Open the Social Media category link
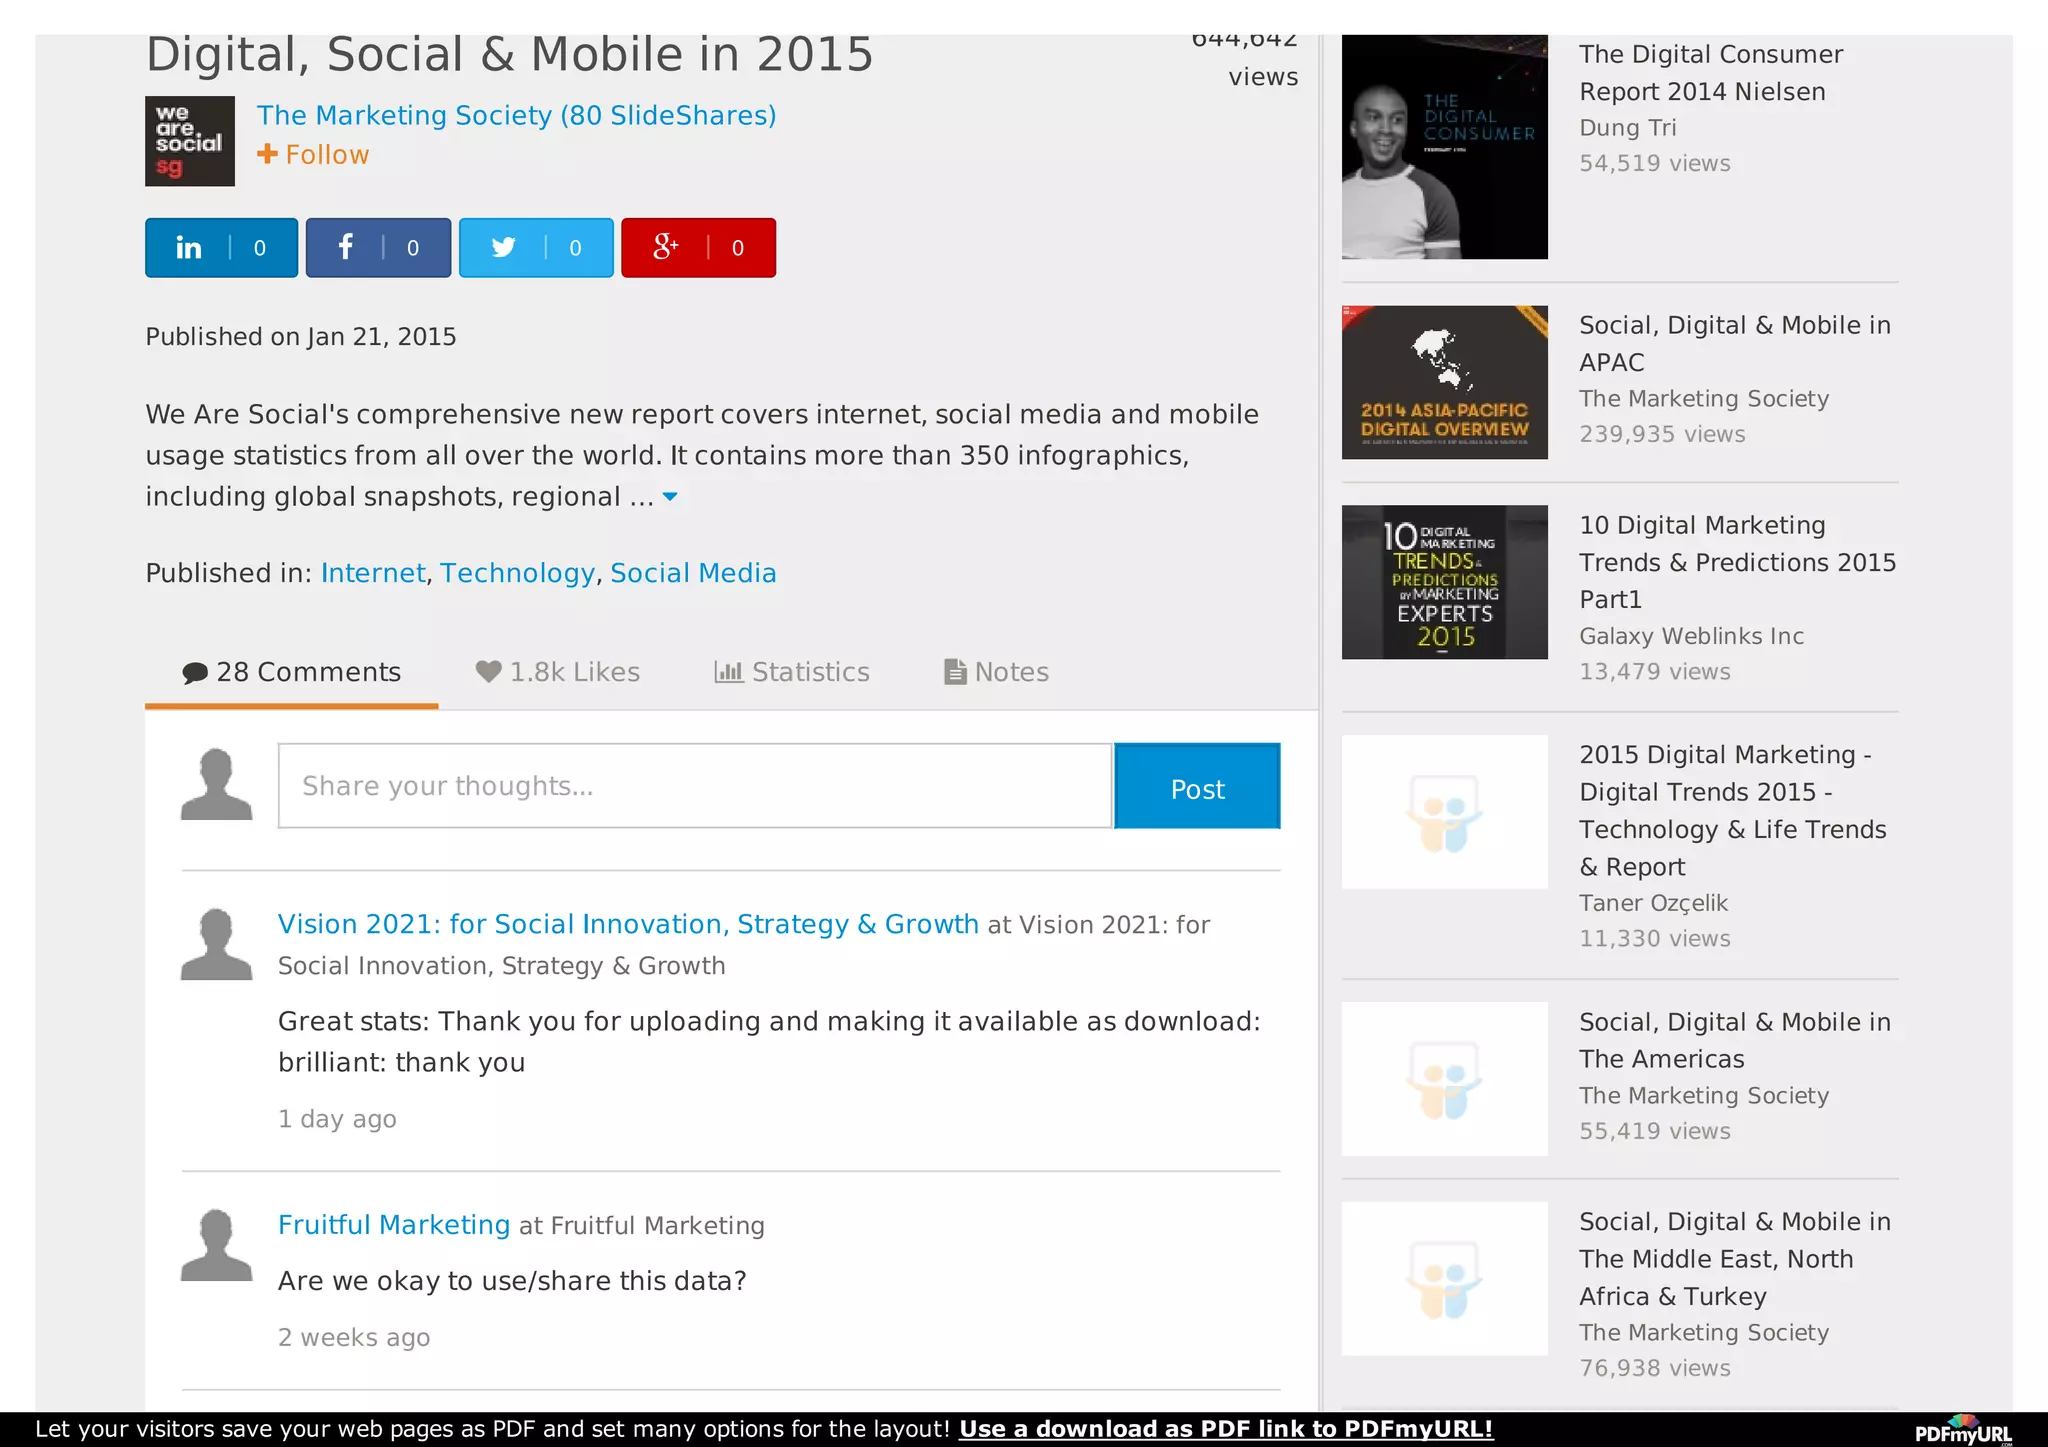This screenshot has height=1447, width=2048. click(693, 573)
